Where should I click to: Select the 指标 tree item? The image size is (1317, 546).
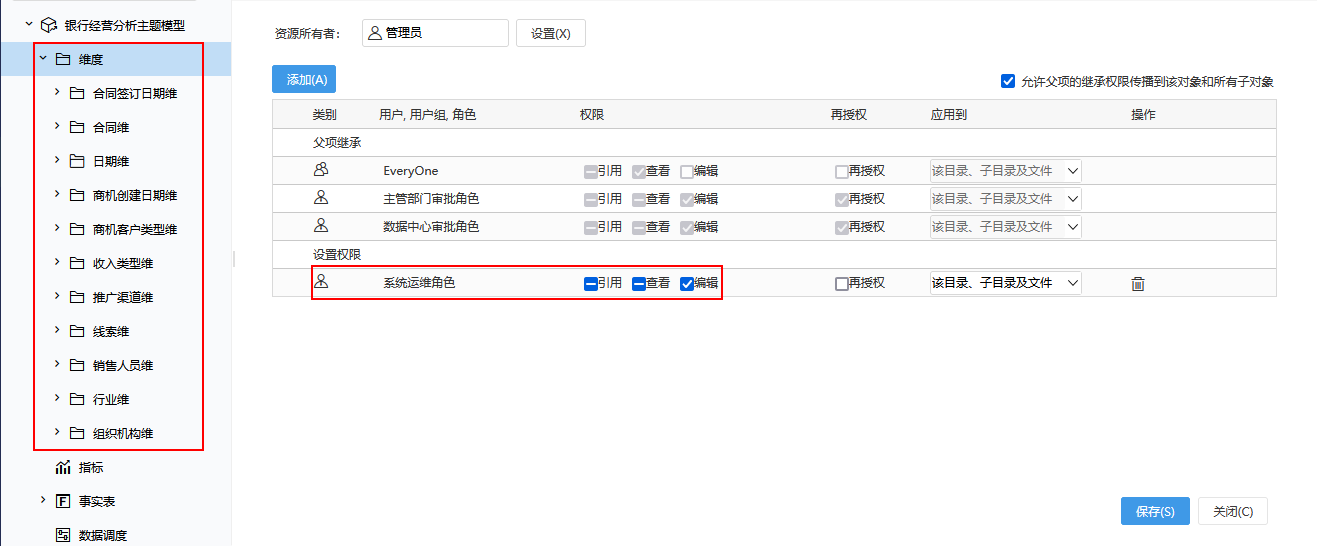91,468
